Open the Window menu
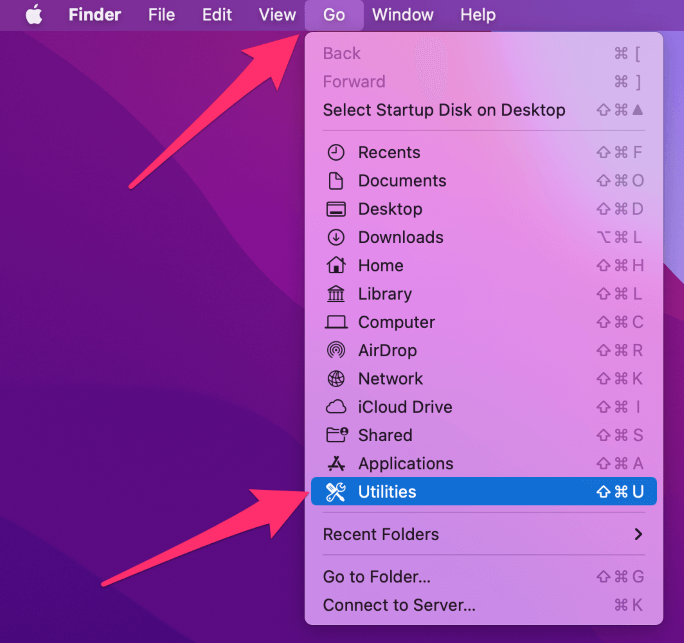Screen dimensions: 684x643 coord(403,15)
